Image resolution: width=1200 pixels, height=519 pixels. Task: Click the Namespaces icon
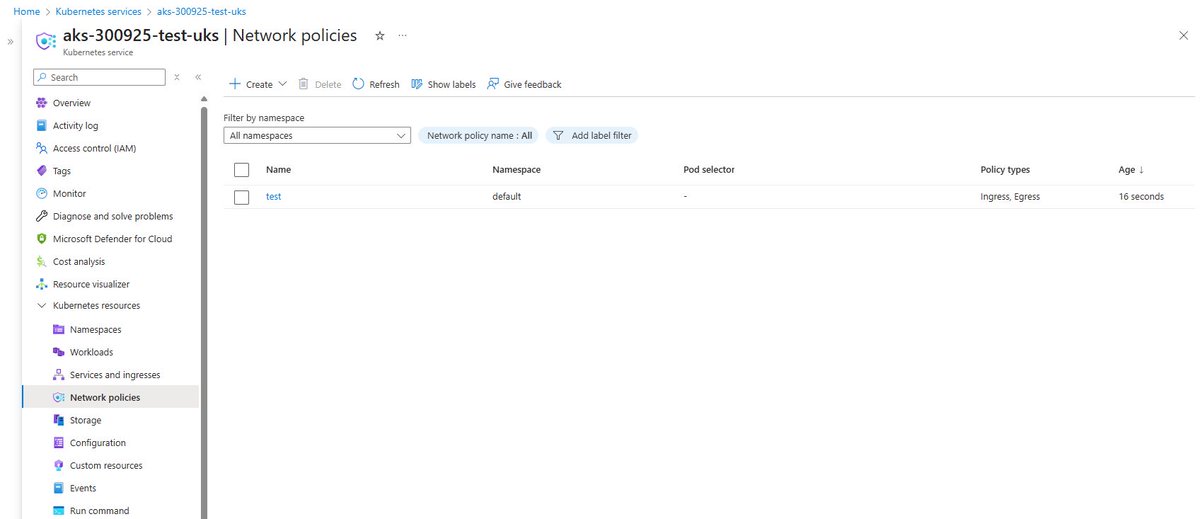click(58, 330)
